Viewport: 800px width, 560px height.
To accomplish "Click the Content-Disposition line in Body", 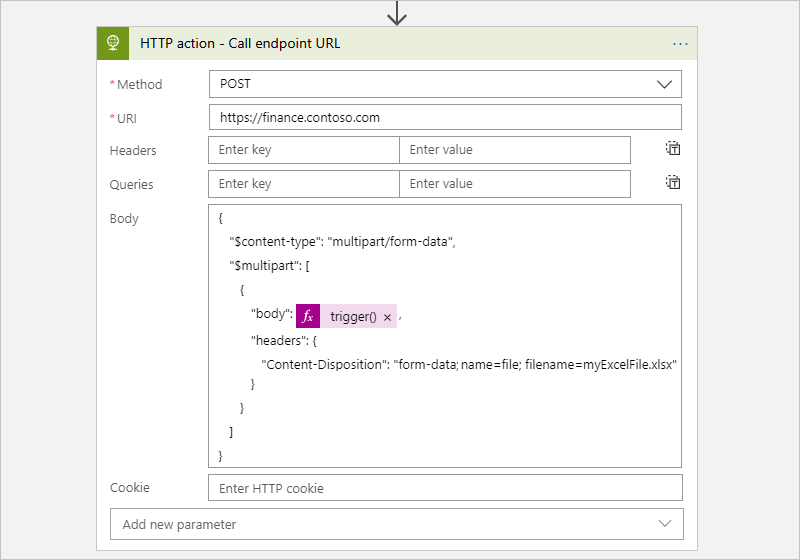I will click(x=469, y=365).
